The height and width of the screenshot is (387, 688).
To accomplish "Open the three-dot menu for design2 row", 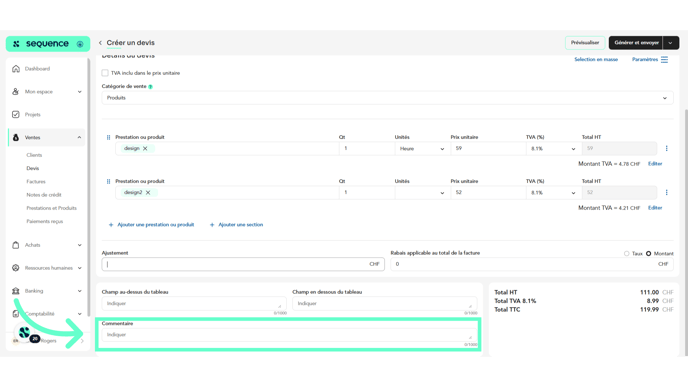I will (666, 193).
